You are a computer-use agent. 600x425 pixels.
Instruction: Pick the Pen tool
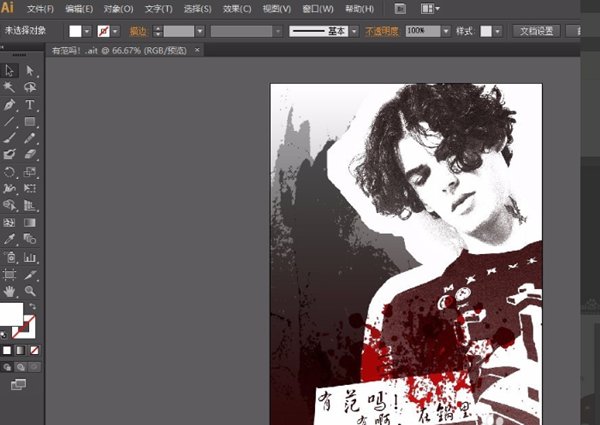coord(9,105)
